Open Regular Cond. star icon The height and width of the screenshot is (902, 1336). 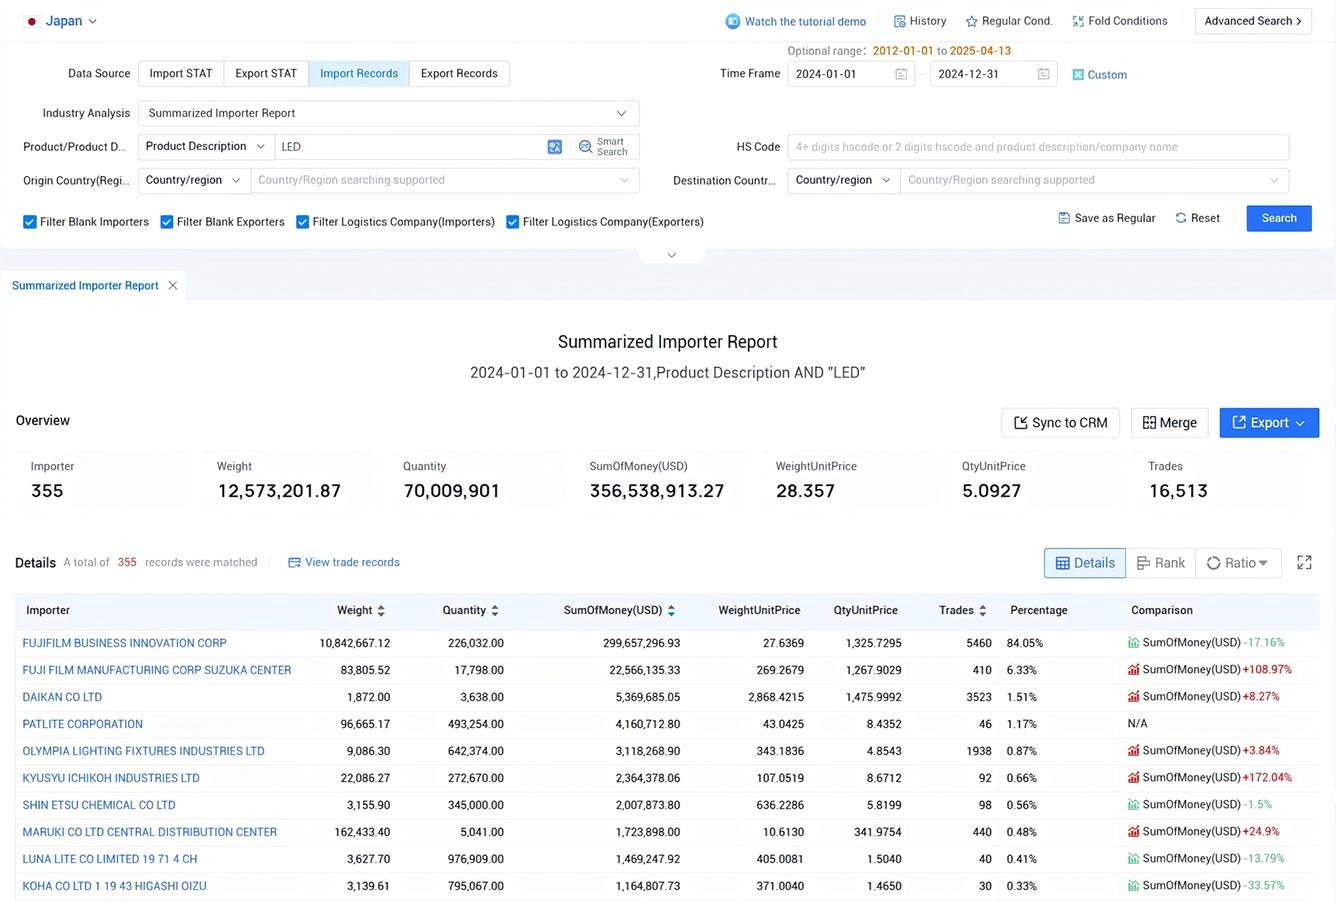pyautogui.click(x=971, y=21)
